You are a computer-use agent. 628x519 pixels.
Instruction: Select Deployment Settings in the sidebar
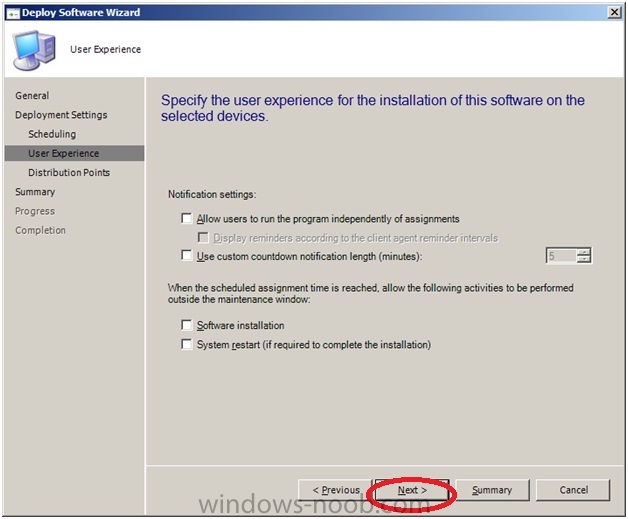(x=61, y=115)
